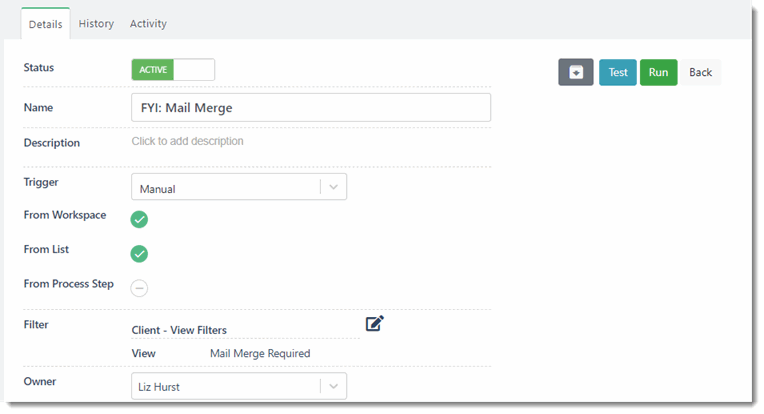Switch to the History tab
The height and width of the screenshot is (414, 764).
pyautogui.click(x=96, y=23)
